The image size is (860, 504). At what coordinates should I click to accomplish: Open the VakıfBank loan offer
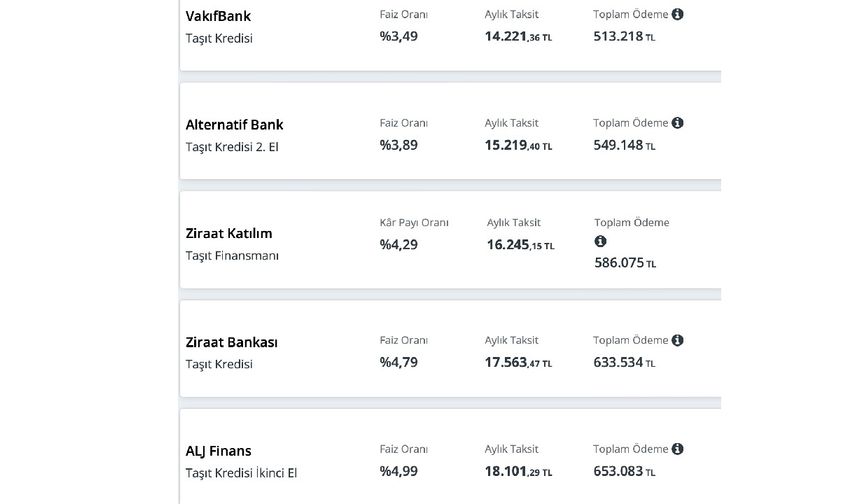point(218,16)
